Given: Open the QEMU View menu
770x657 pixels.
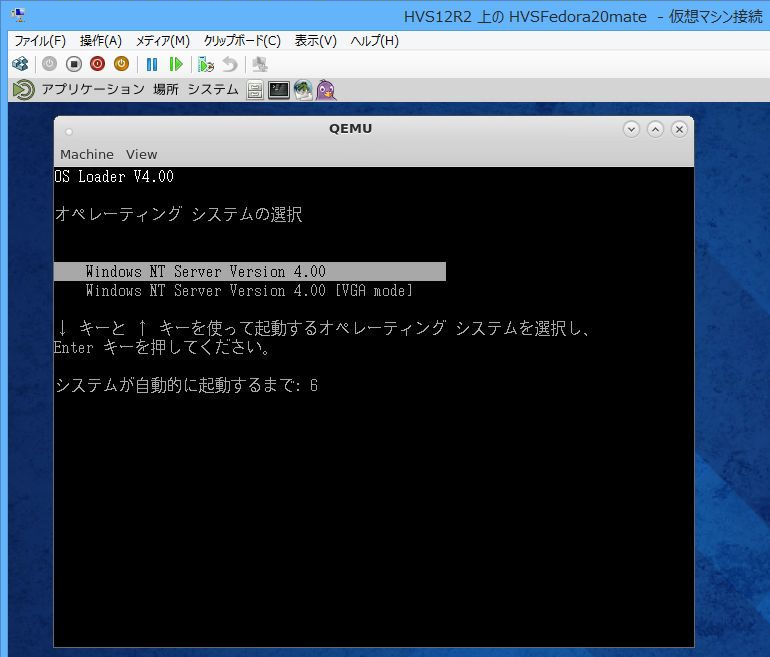Looking at the screenshot, I should coord(141,155).
